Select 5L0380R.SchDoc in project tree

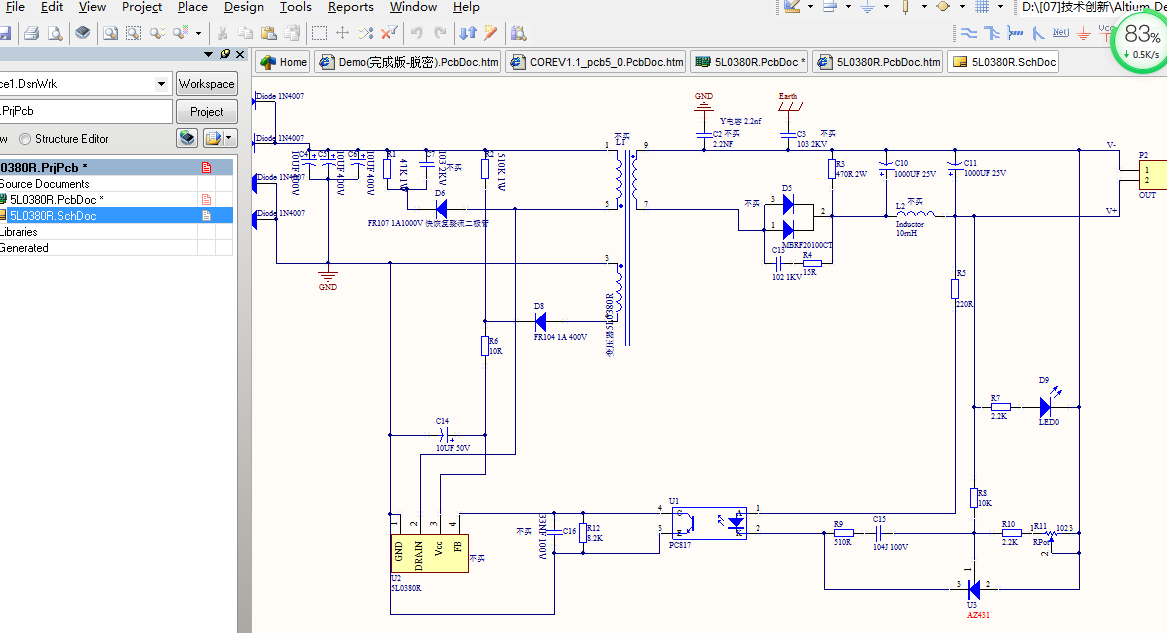coord(53,216)
